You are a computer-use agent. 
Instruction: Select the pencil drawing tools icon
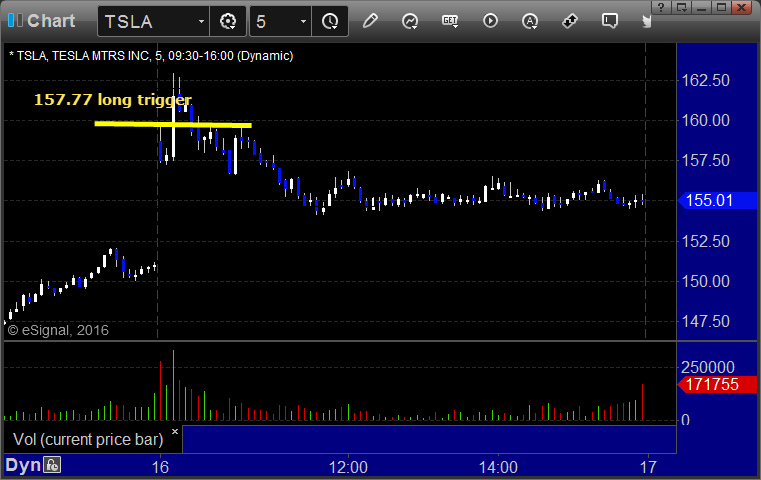[370, 21]
